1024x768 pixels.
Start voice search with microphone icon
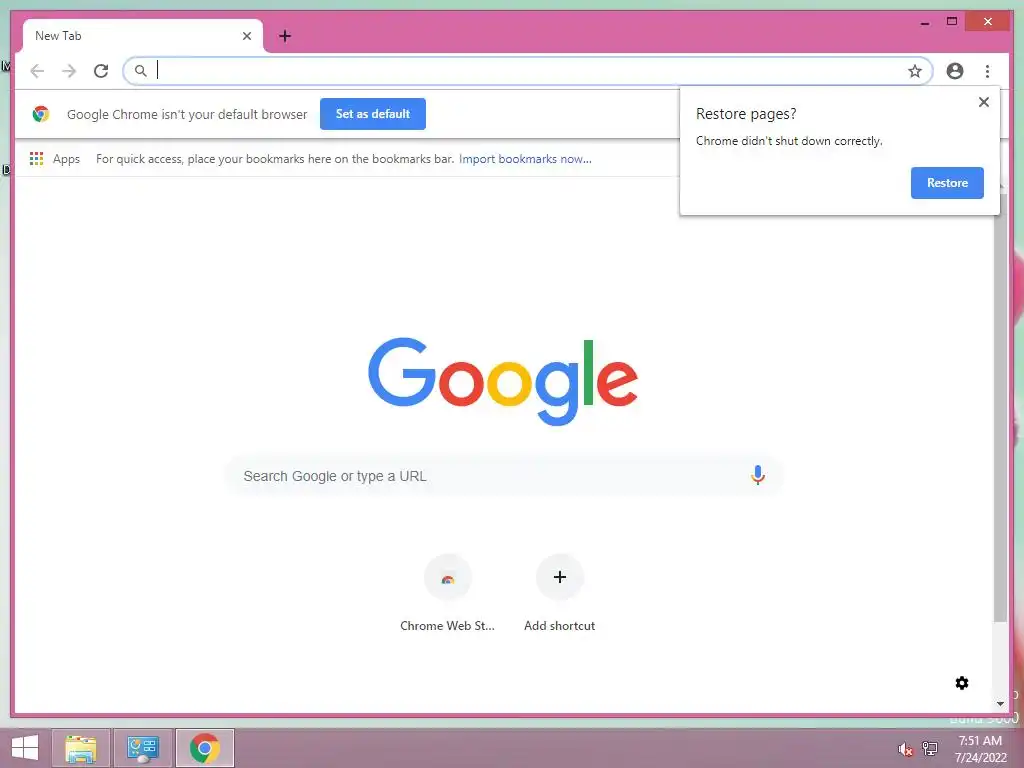758,475
